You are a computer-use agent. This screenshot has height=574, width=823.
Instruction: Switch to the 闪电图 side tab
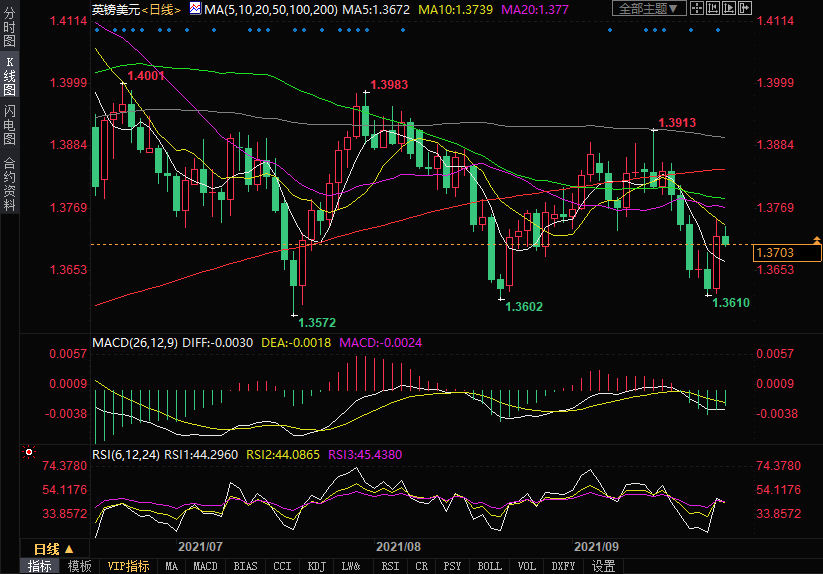[x=9, y=124]
